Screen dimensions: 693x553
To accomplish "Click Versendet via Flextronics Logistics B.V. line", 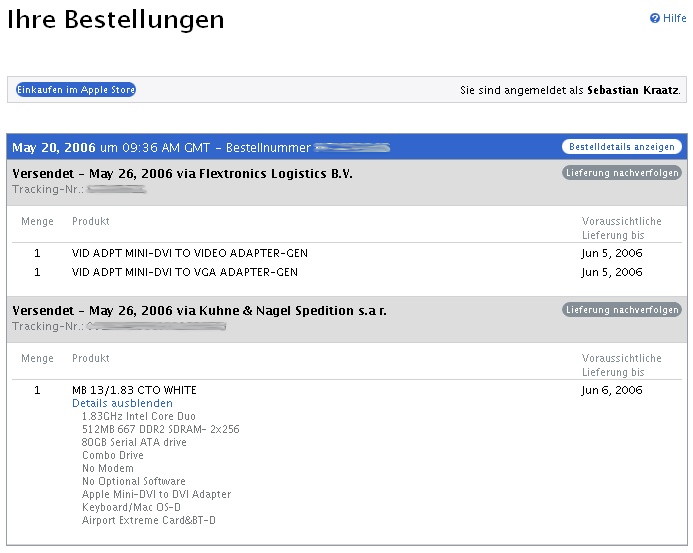I will point(182,174).
